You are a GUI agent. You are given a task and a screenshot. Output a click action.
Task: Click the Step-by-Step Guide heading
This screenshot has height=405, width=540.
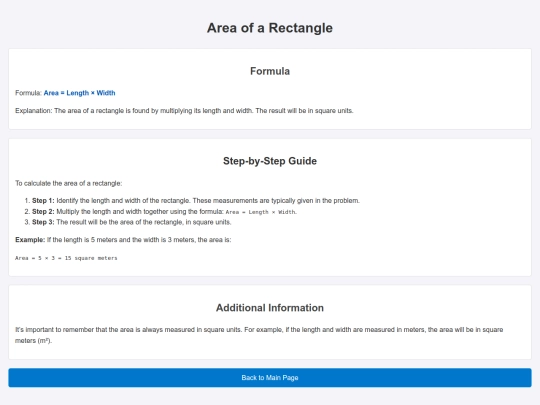click(x=270, y=161)
